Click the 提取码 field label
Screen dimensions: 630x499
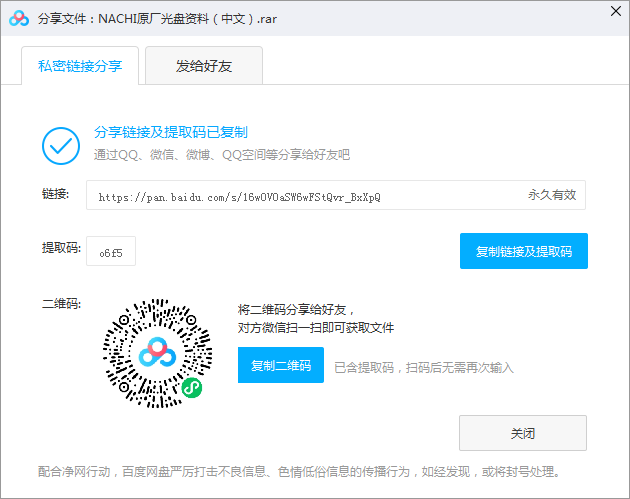59,248
